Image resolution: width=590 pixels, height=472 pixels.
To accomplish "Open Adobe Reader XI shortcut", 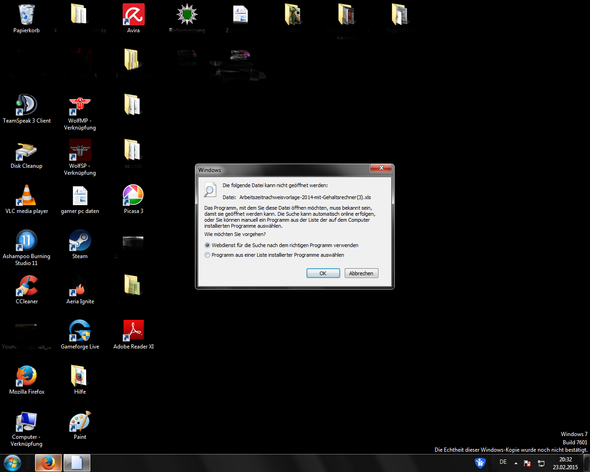I will pyautogui.click(x=133, y=334).
